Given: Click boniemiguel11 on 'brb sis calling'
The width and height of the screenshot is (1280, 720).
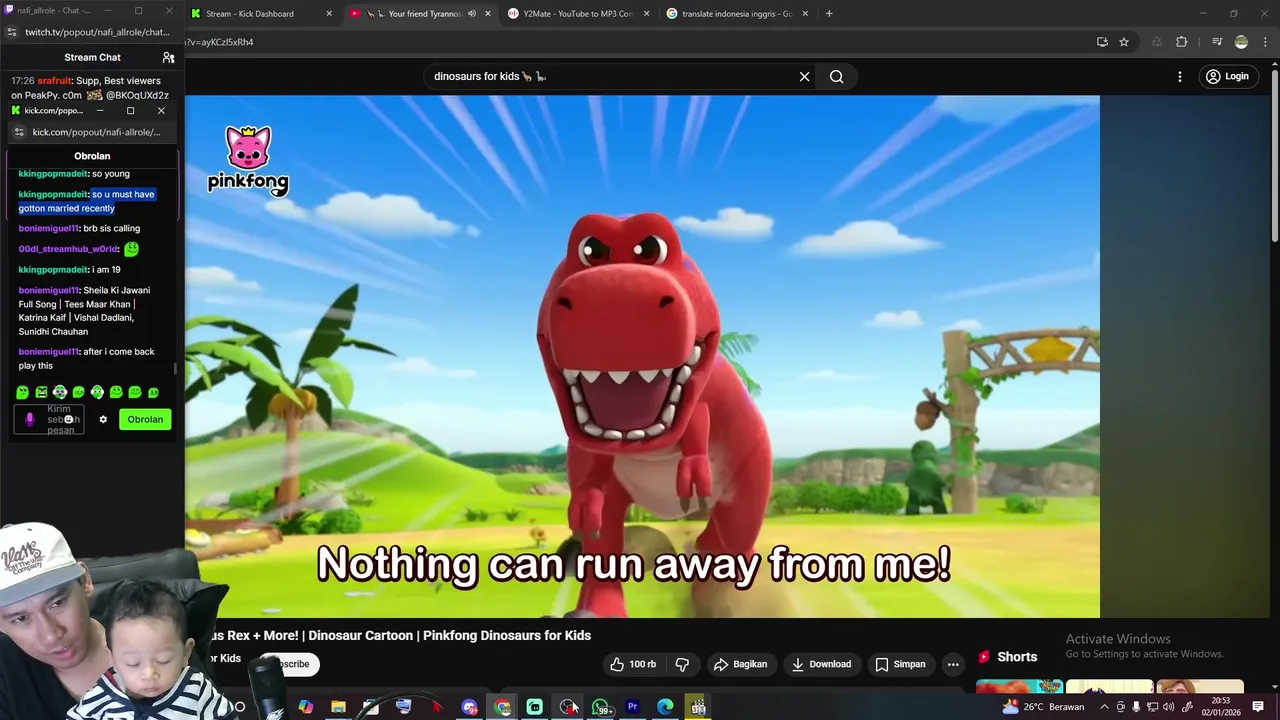Looking at the screenshot, I should pyautogui.click(x=48, y=228).
